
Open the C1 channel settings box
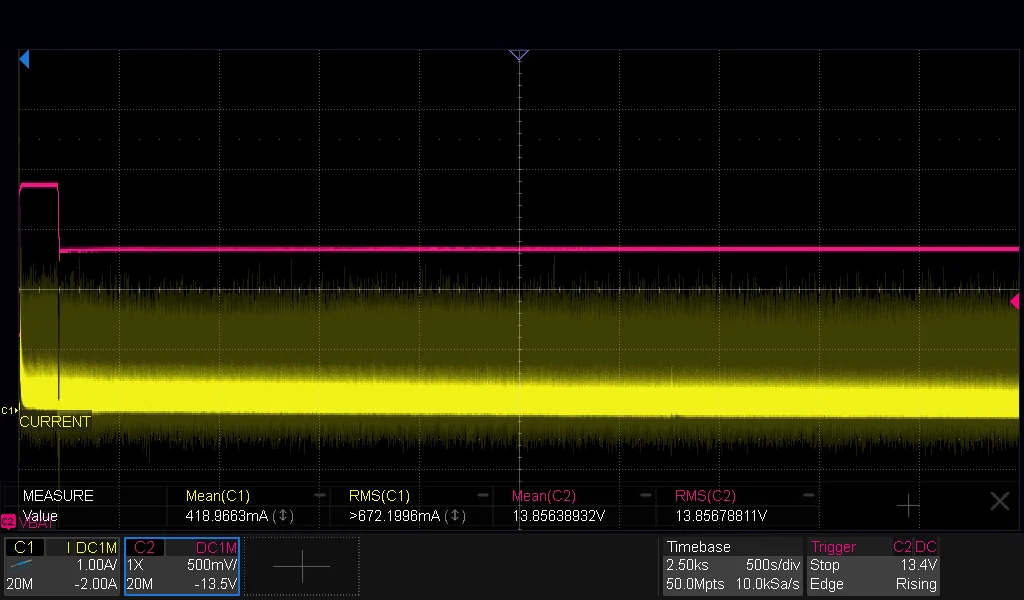[63, 566]
